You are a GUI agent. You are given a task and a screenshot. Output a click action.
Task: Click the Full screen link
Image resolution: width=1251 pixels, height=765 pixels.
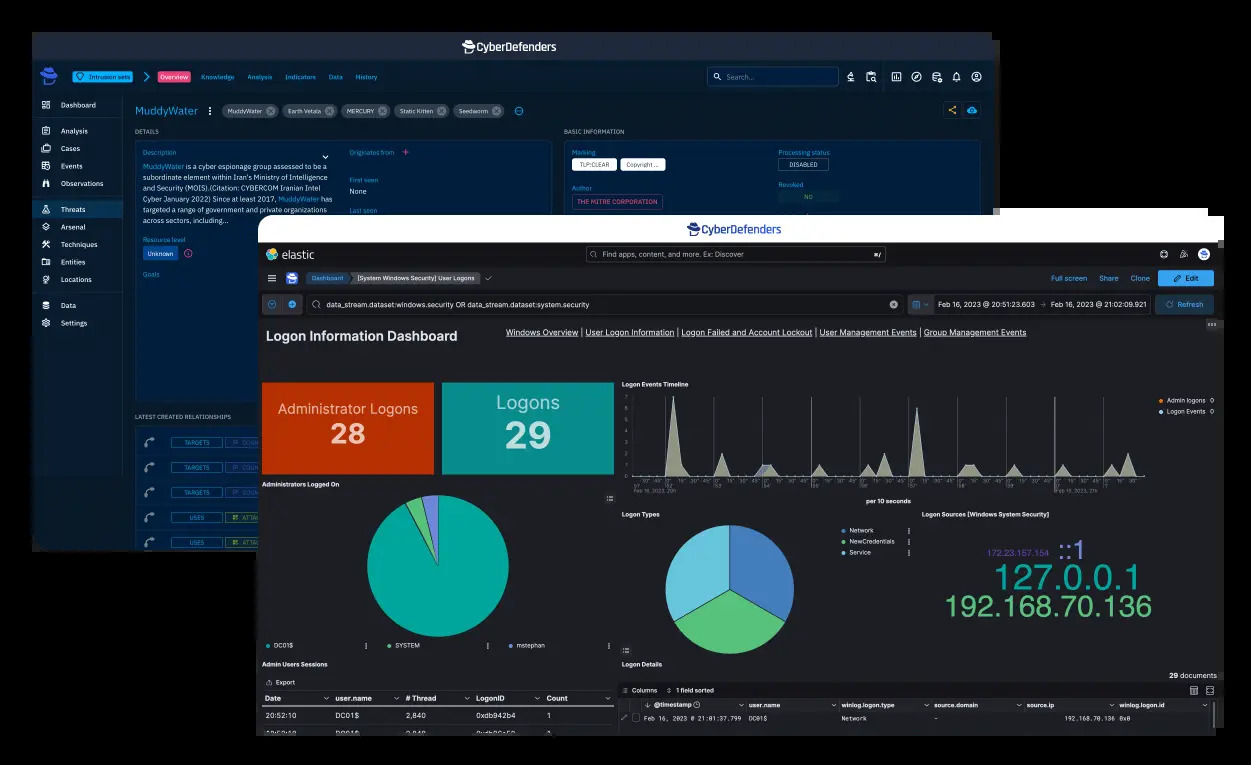[x=1069, y=278]
